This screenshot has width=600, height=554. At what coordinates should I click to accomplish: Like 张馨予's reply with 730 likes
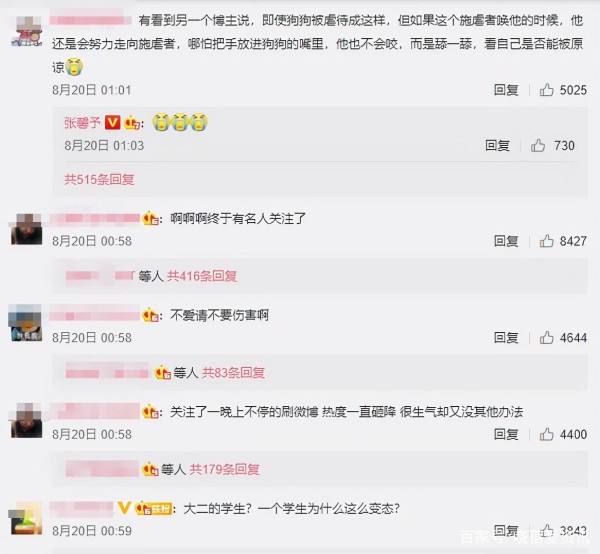538,145
